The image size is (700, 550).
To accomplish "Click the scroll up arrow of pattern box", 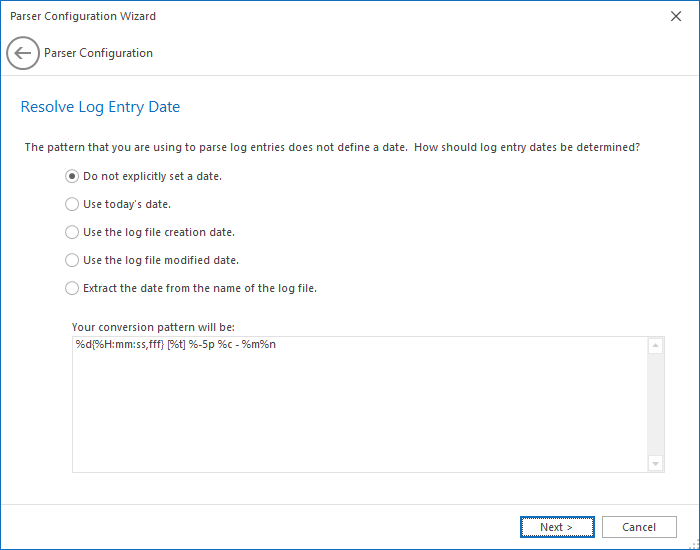I will coord(656,346).
